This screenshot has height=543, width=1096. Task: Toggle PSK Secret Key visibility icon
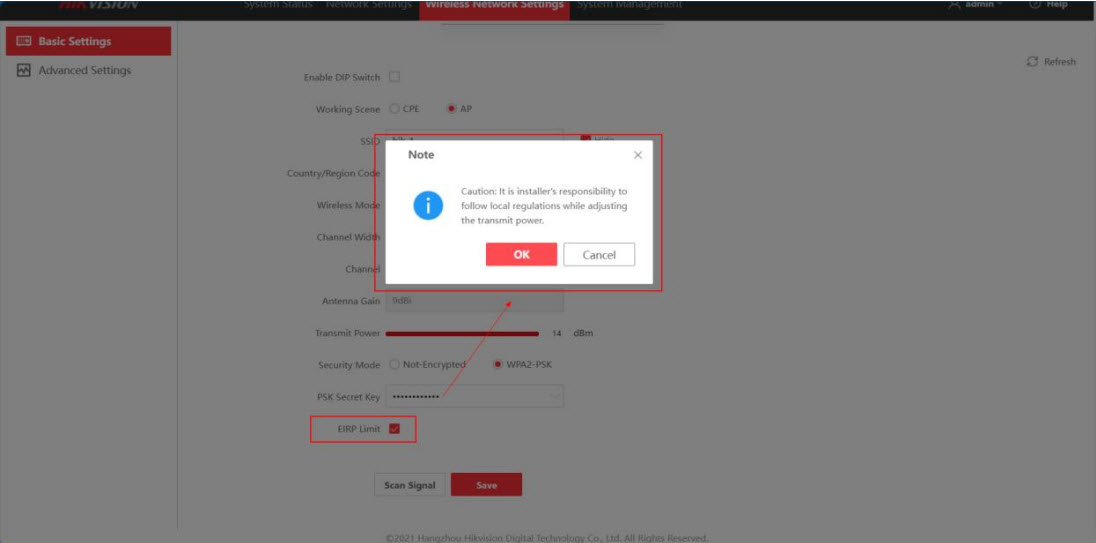pos(553,397)
